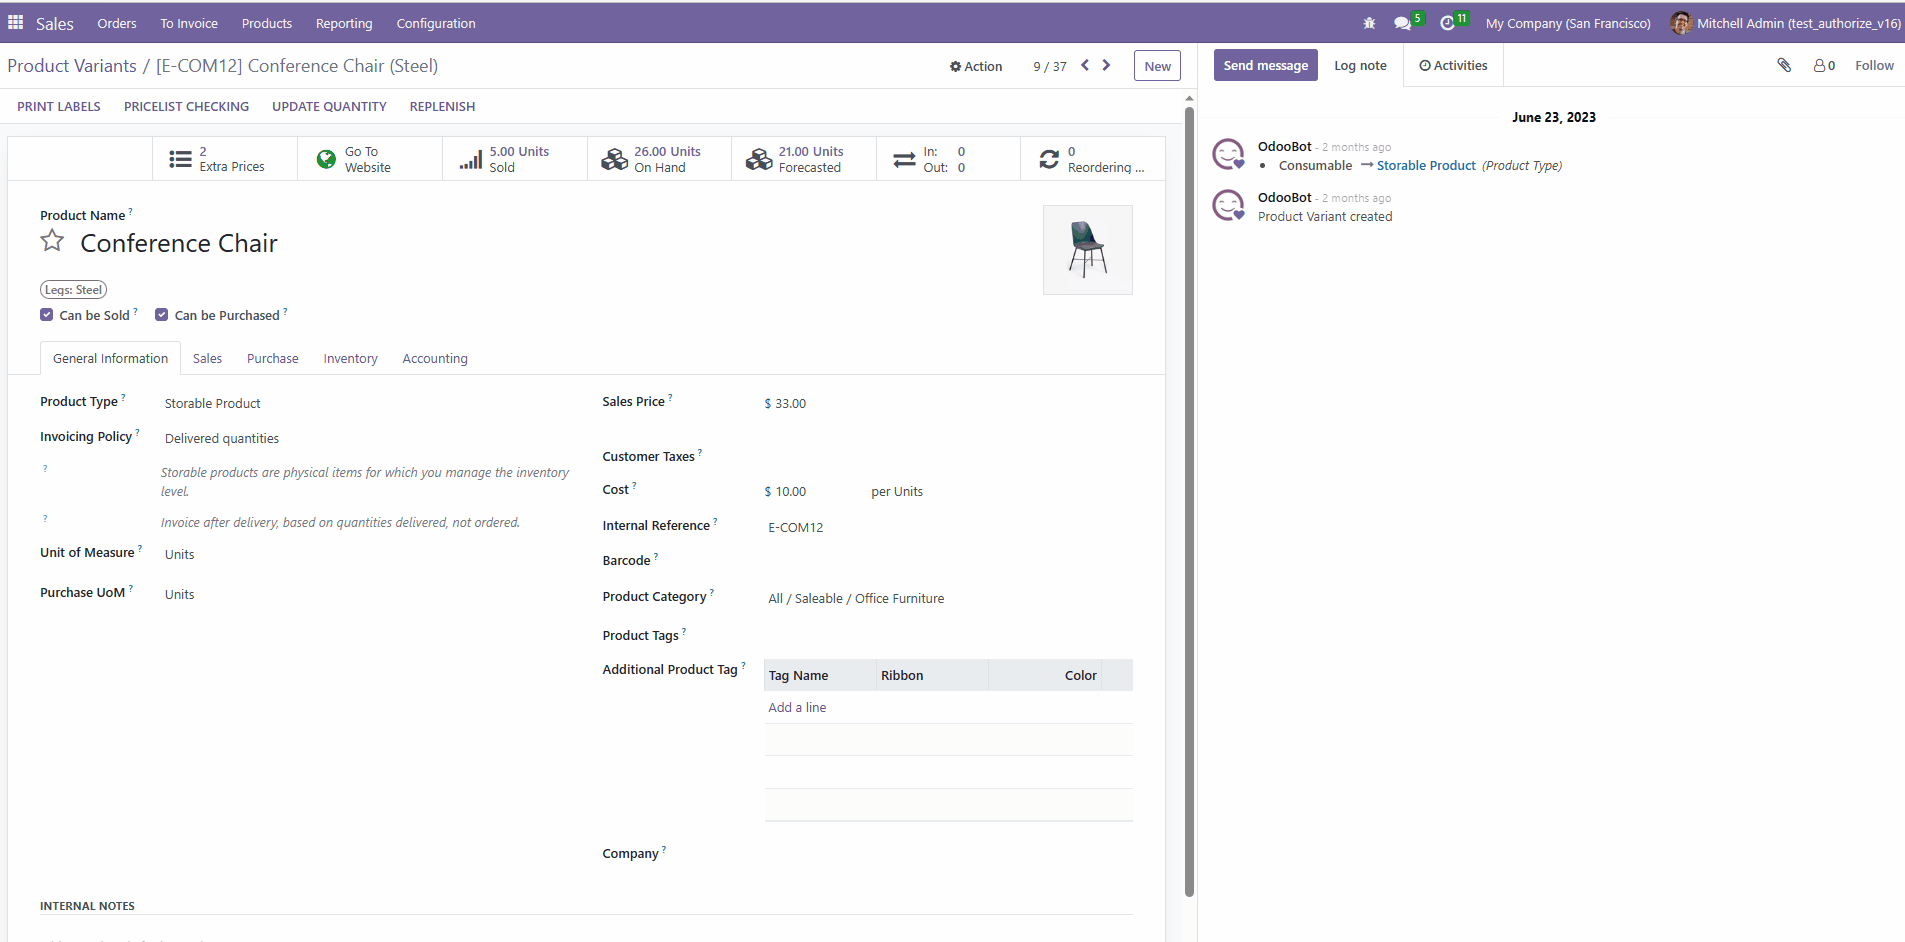Go to next record arrow
The image size is (1905, 942).
point(1106,65)
